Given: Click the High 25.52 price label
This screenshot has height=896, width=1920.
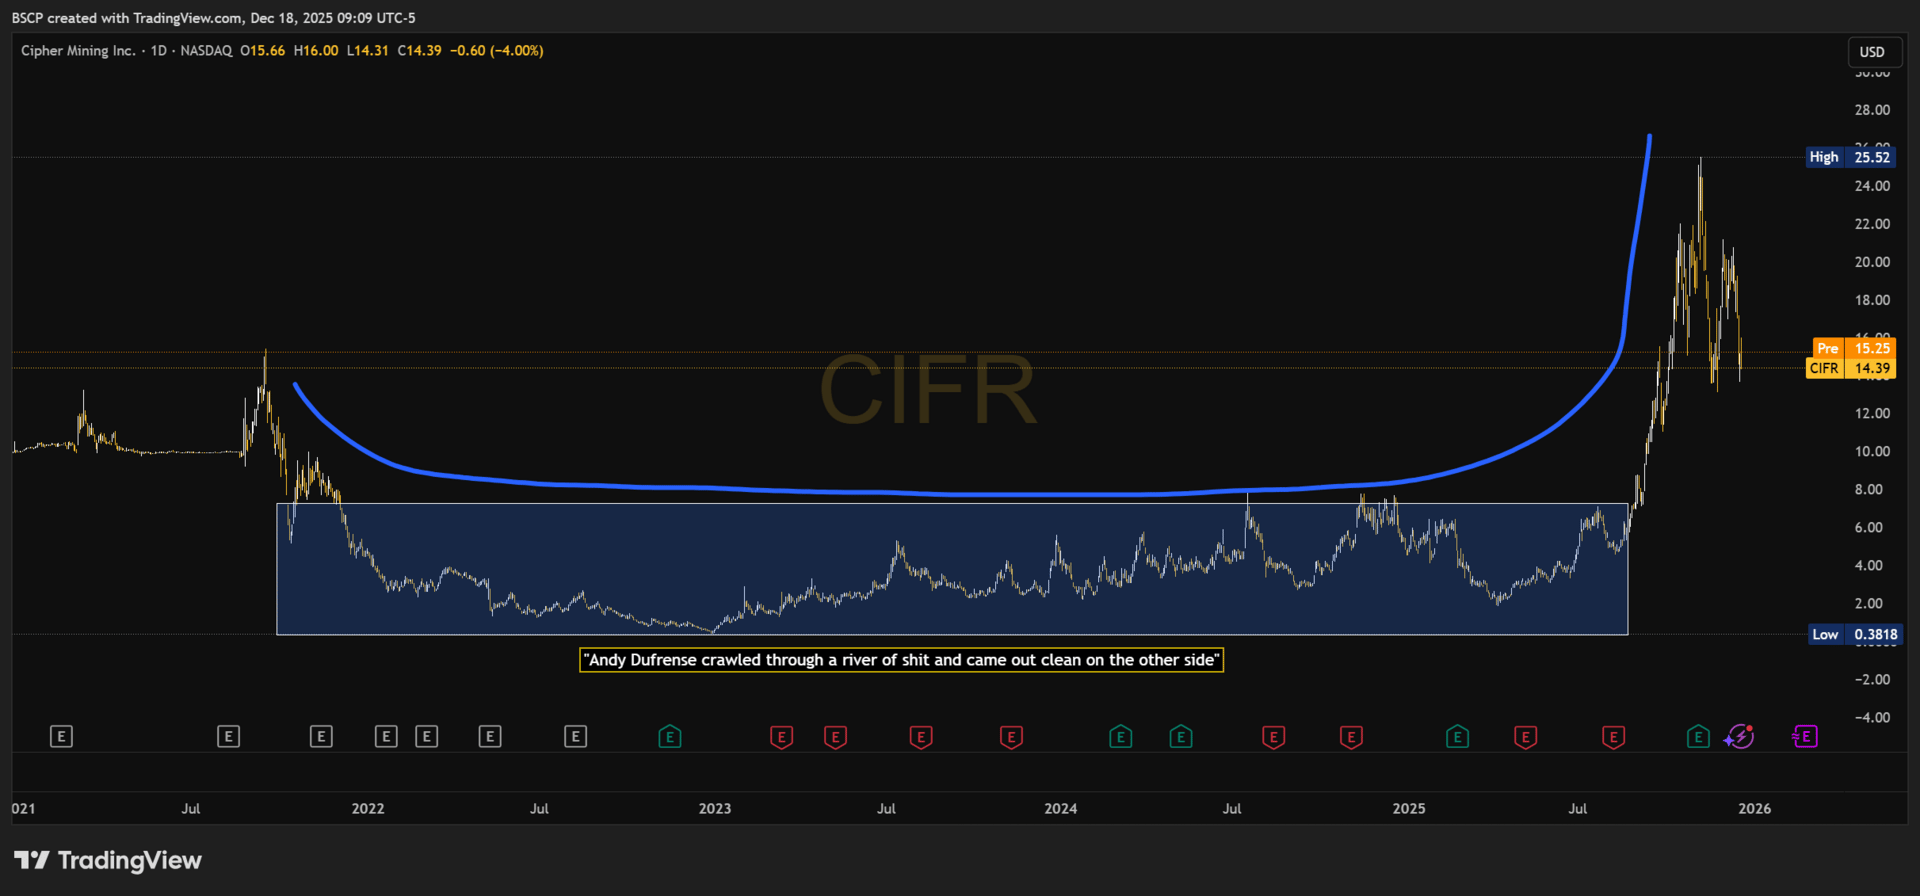Looking at the screenshot, I should (1850, 157).
